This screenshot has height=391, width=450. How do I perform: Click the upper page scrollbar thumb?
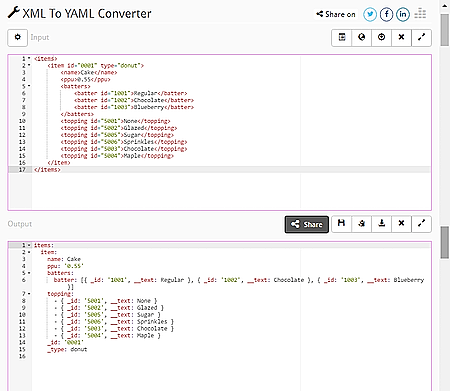(x=445, y=30)
